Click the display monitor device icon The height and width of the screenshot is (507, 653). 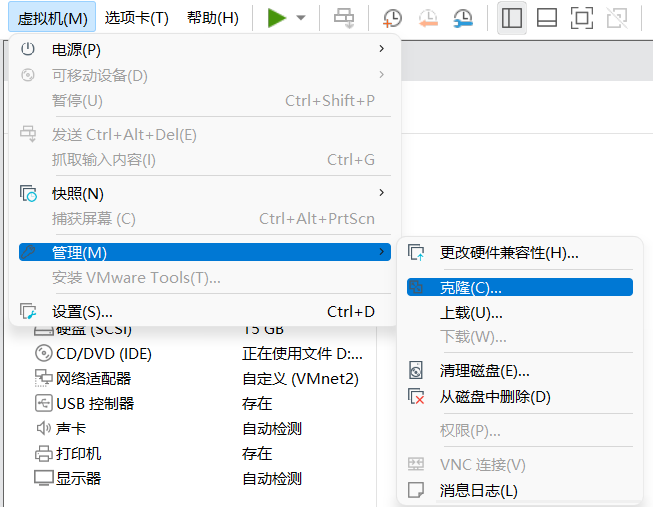pyautogui.click(x=43, y=478)
